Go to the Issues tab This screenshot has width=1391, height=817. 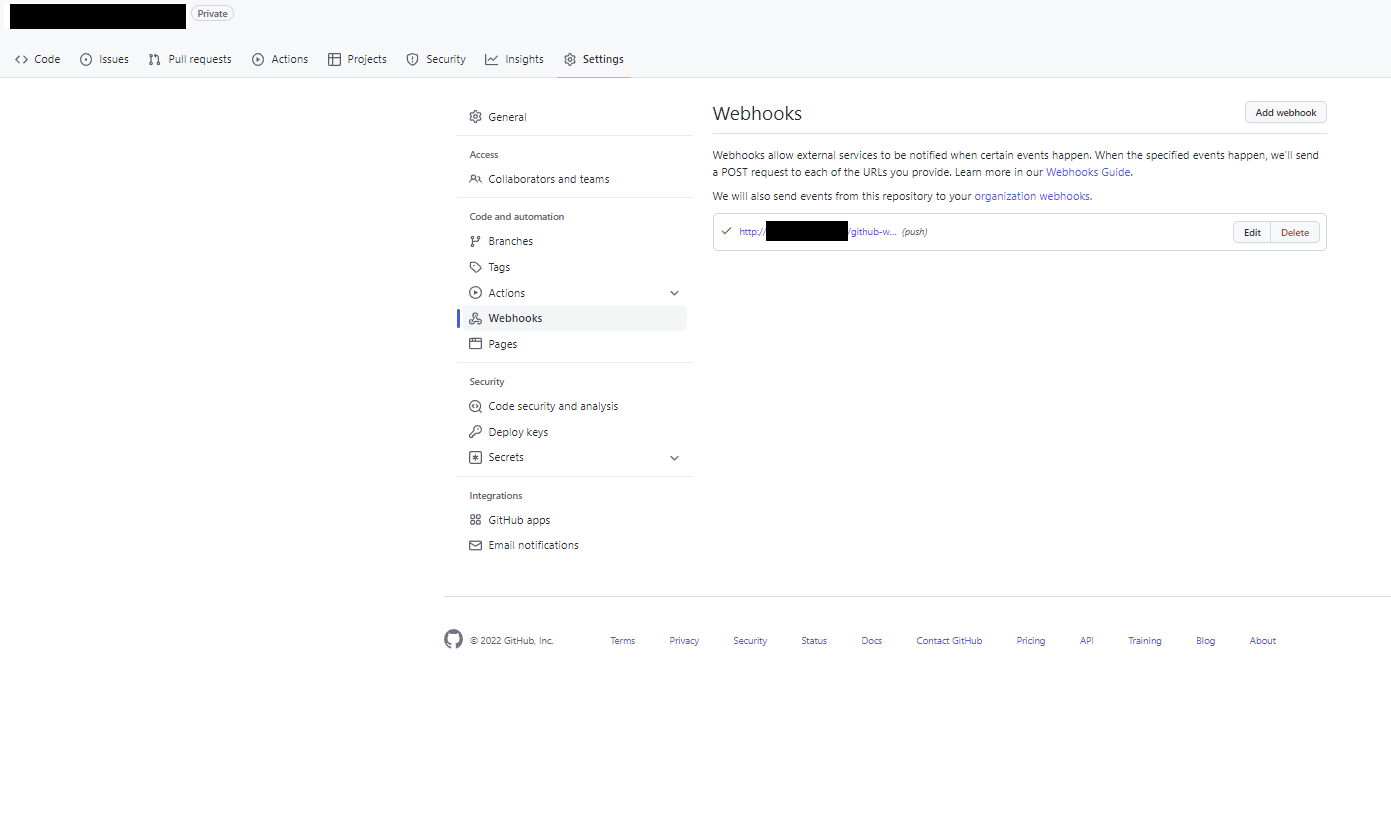[x=104, y=59]
